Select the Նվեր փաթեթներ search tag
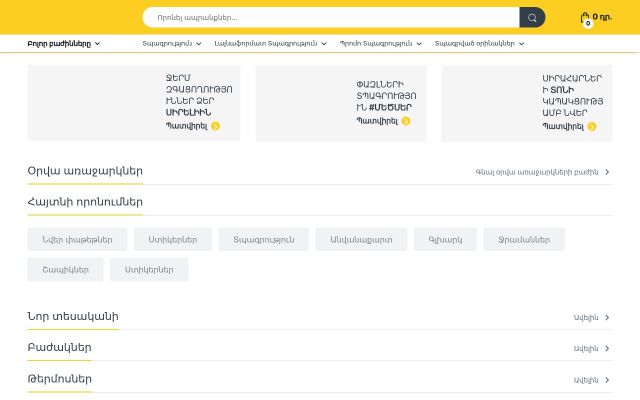 77,240
